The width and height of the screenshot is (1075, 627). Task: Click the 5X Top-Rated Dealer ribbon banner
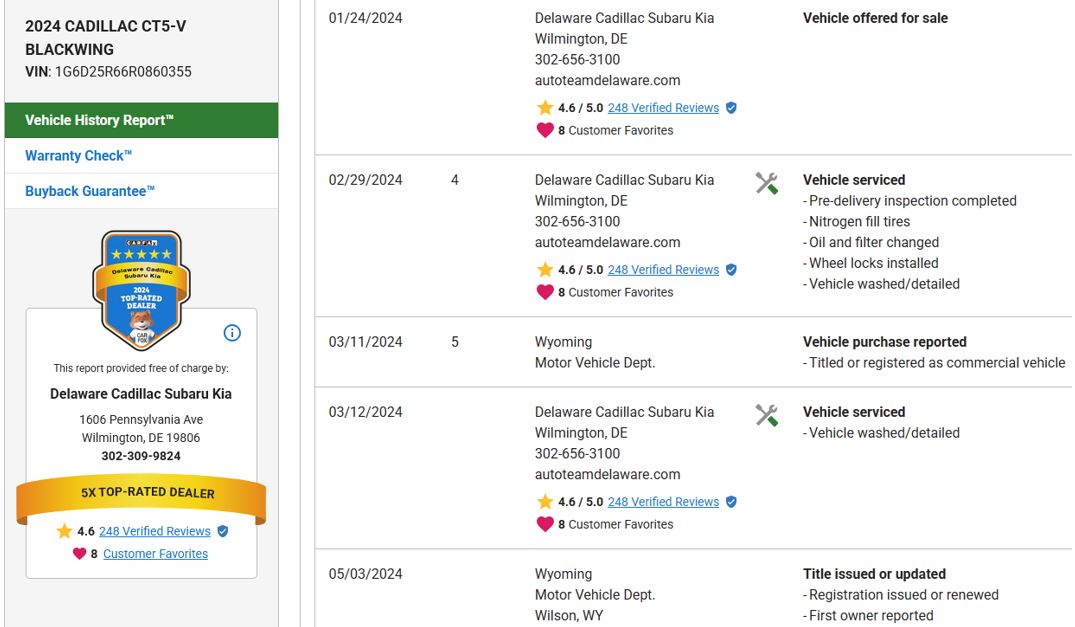[x=141, y=493]
